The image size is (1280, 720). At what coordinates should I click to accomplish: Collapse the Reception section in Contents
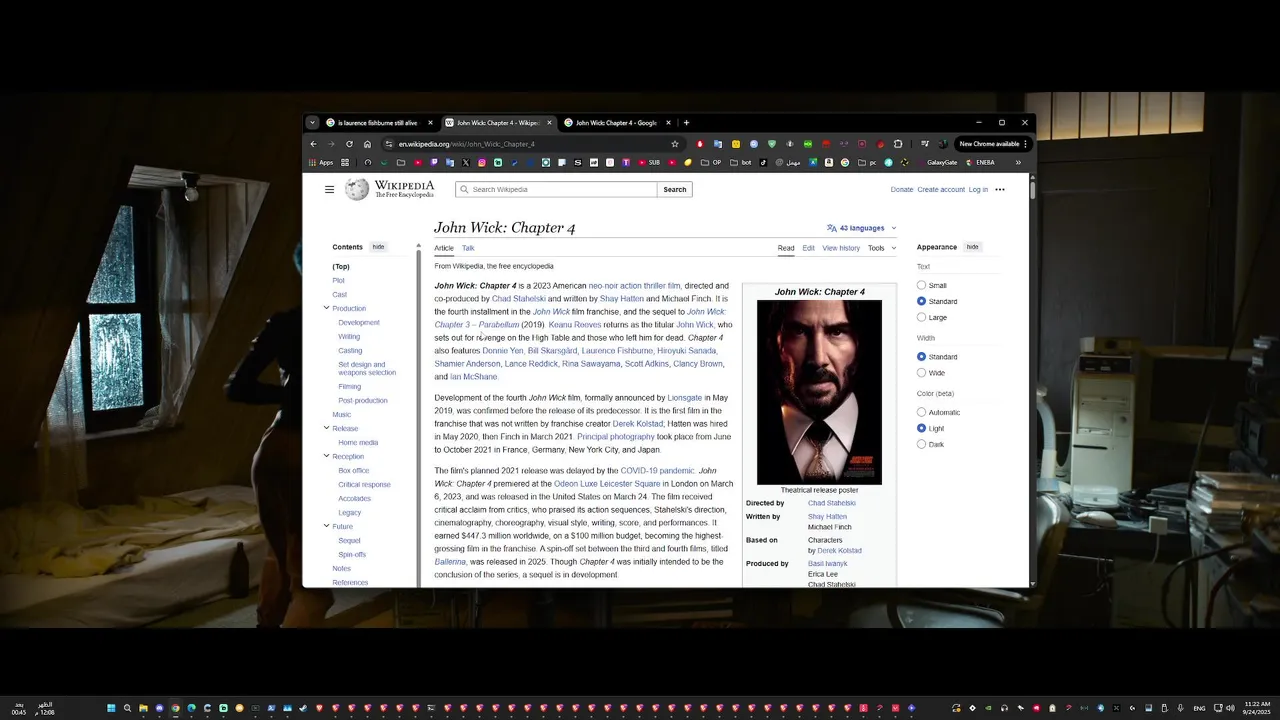click(326, 456)
